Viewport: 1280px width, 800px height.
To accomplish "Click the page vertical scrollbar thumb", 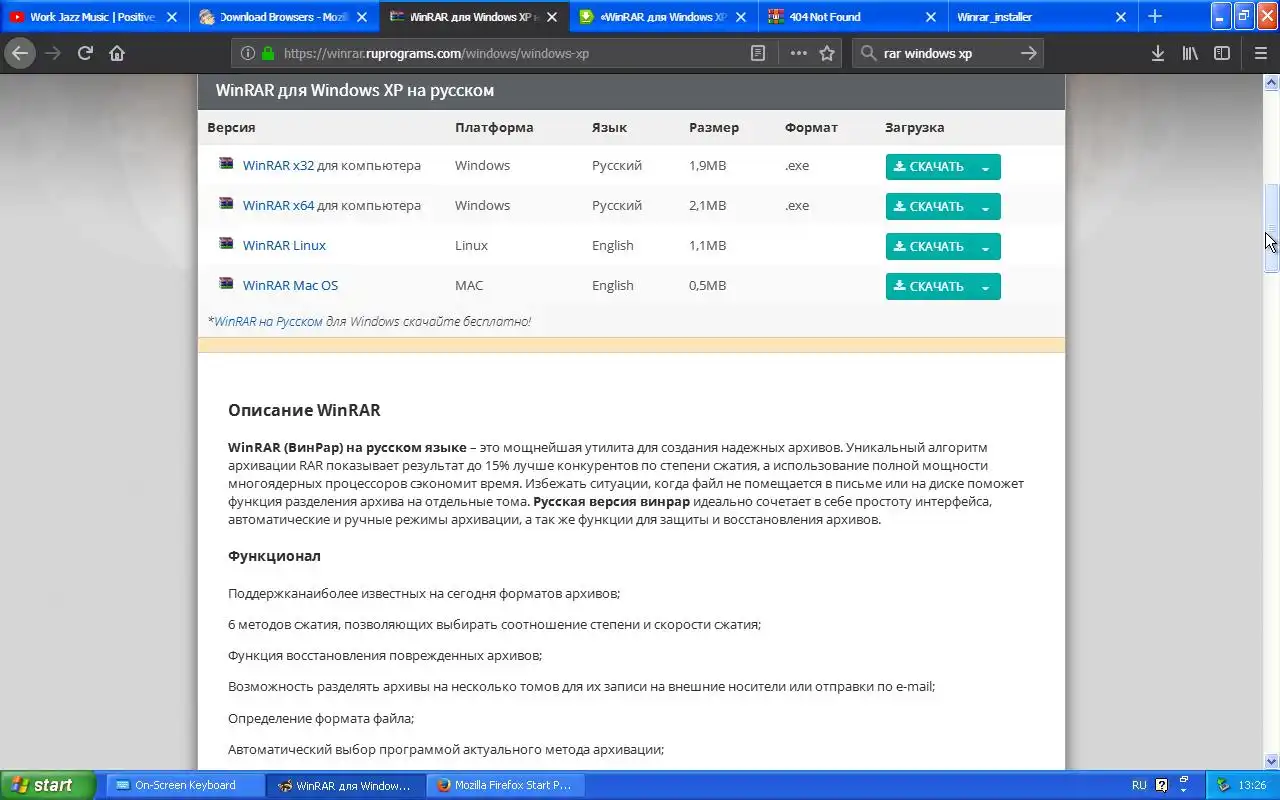I will tap(1272, 228).
